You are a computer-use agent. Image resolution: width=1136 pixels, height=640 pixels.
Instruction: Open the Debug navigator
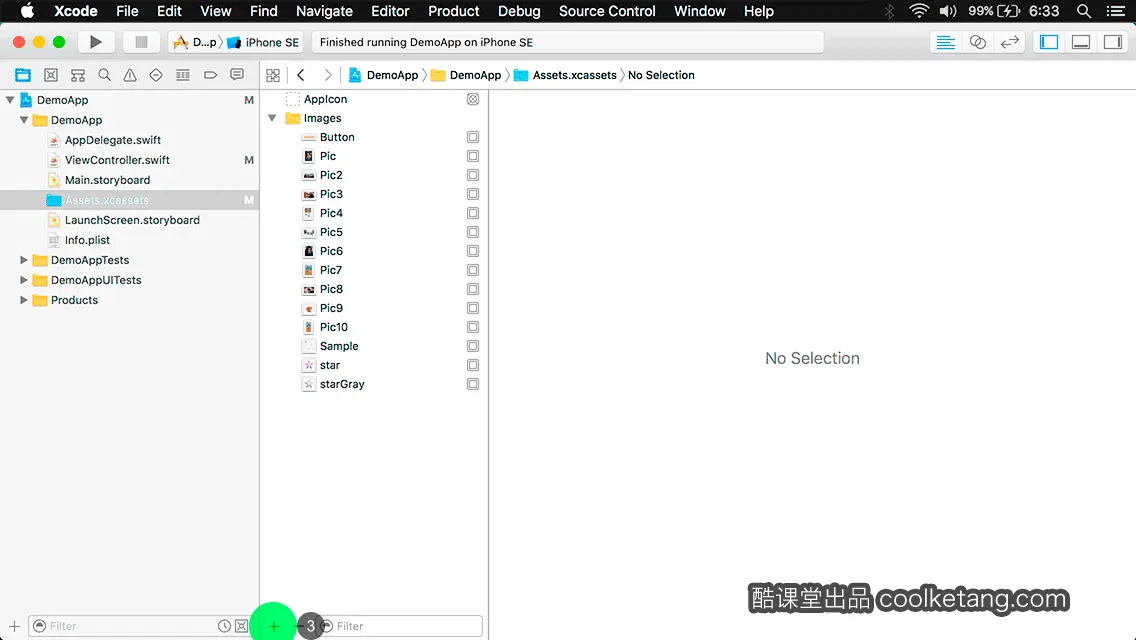tap(183, 75)
